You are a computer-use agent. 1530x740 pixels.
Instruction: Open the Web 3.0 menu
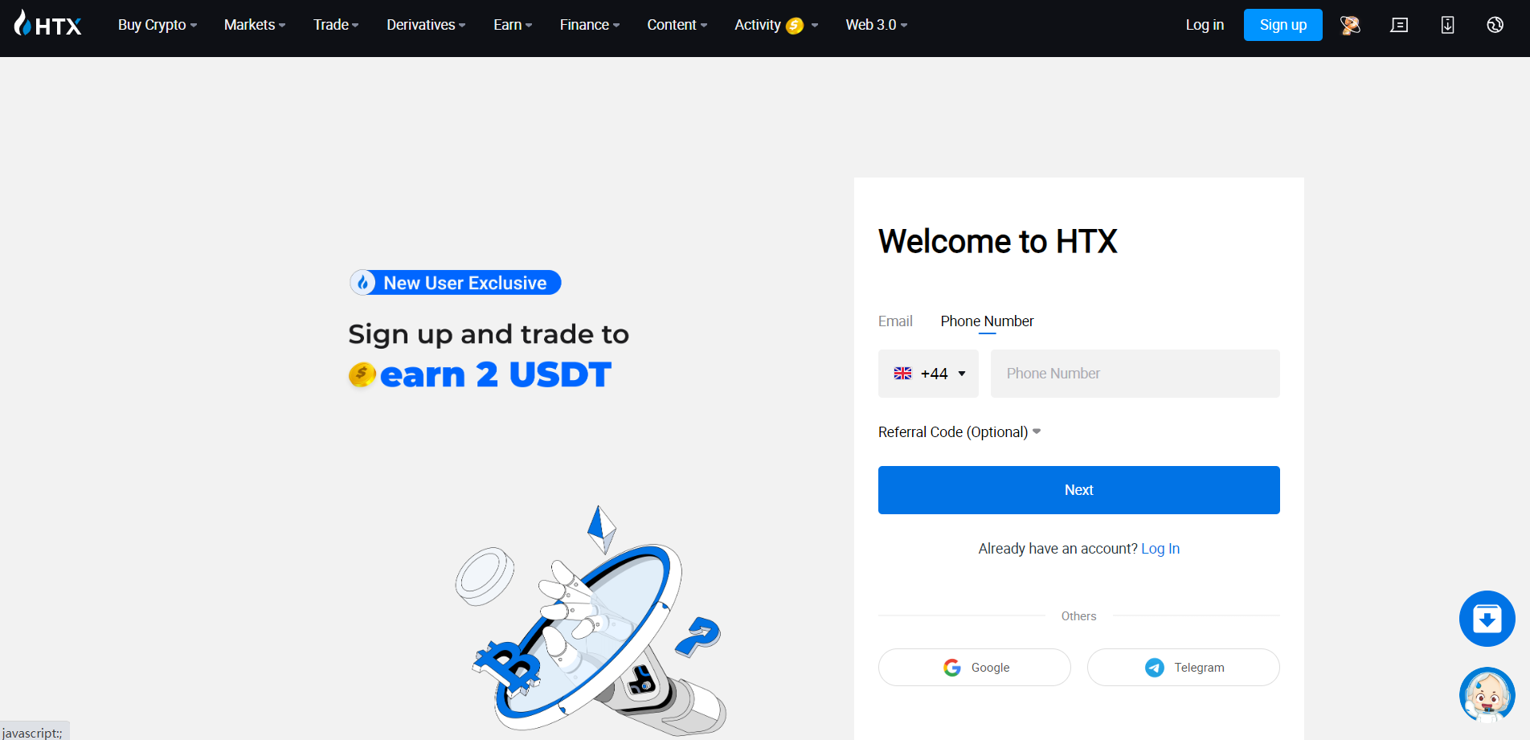click(x=876, y=25)
